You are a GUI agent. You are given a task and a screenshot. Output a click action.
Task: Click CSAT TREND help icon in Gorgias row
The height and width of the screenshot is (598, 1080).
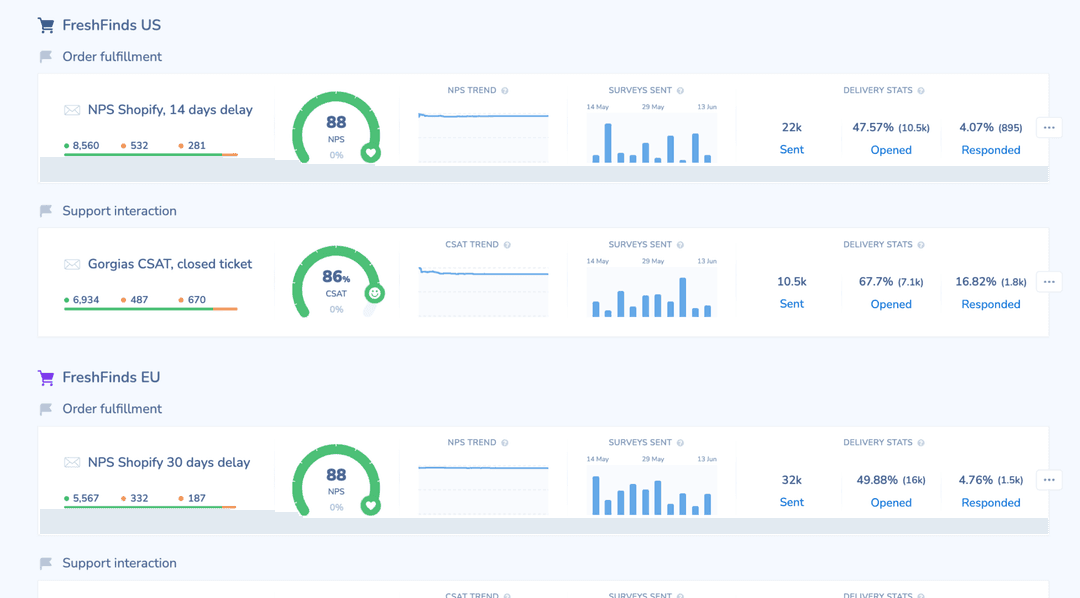point(508,245)
